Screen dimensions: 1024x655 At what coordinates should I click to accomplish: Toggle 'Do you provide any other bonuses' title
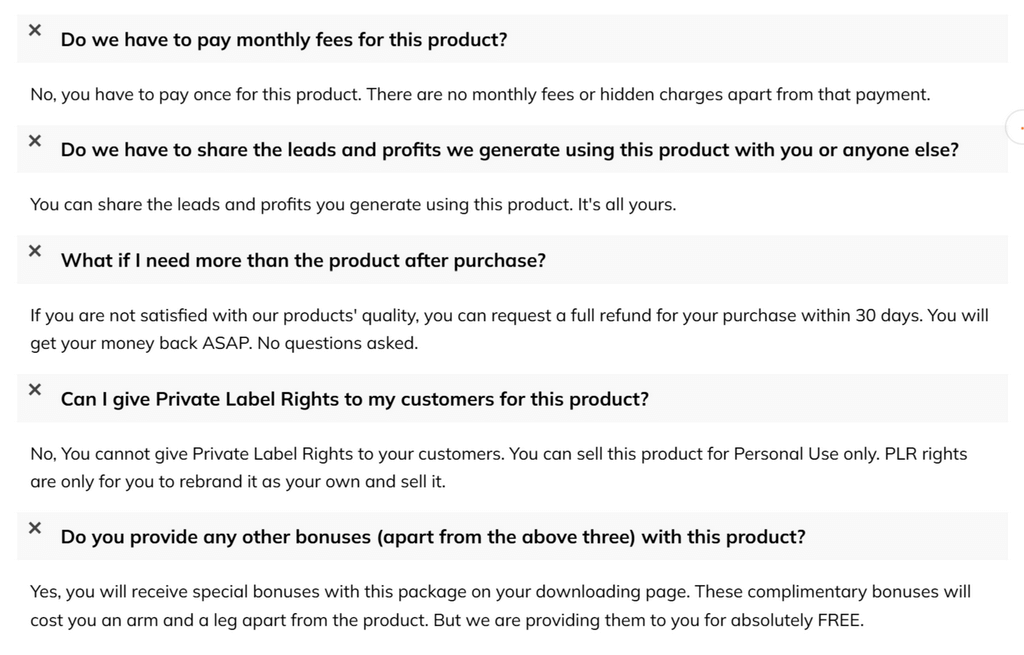pos(432,537)
